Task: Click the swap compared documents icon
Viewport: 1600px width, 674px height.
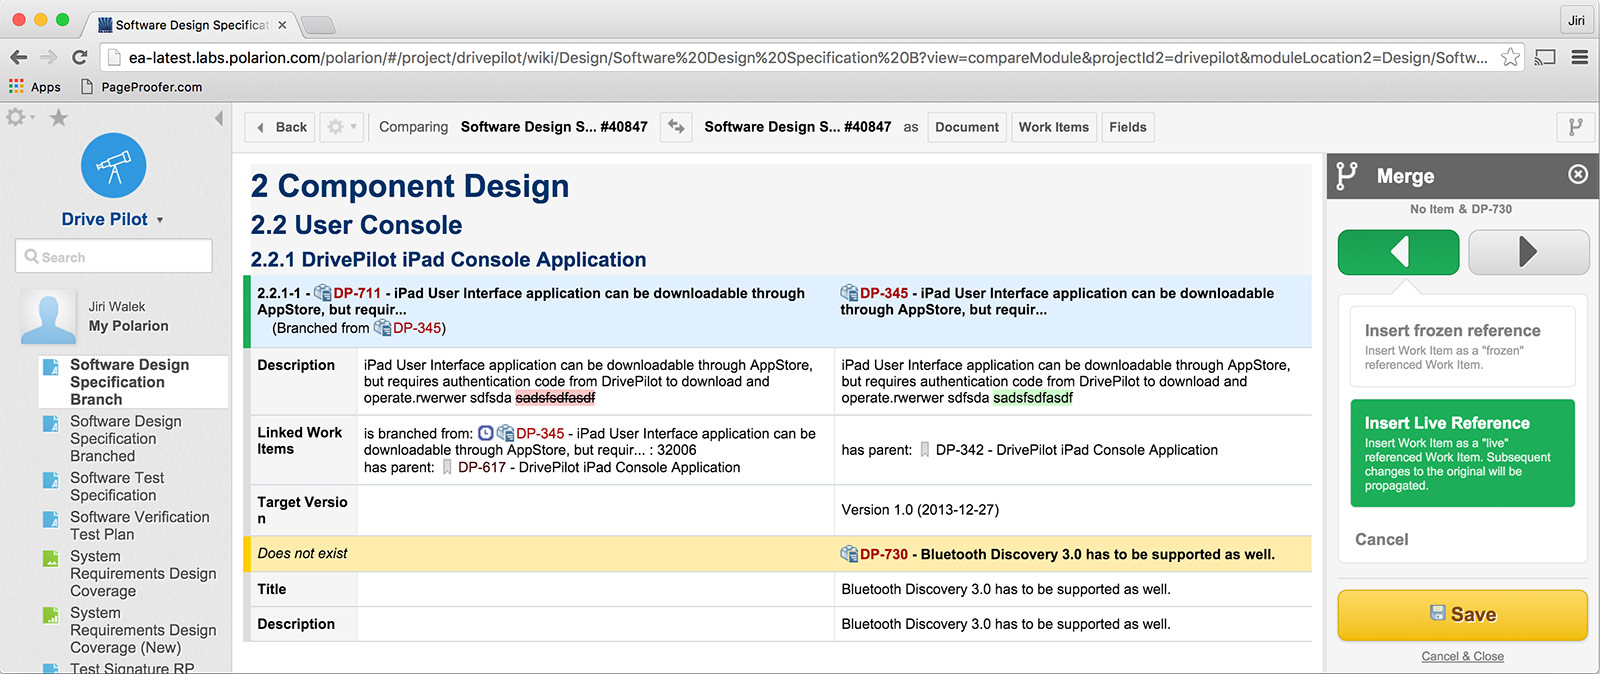Action: 676,127
